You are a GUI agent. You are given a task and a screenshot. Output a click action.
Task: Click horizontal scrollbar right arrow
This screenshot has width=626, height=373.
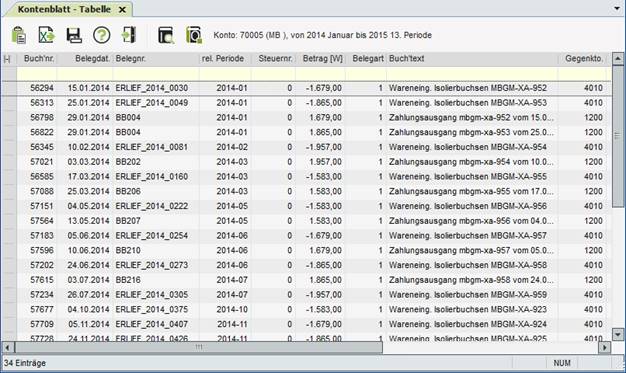[x=604, y=347]
